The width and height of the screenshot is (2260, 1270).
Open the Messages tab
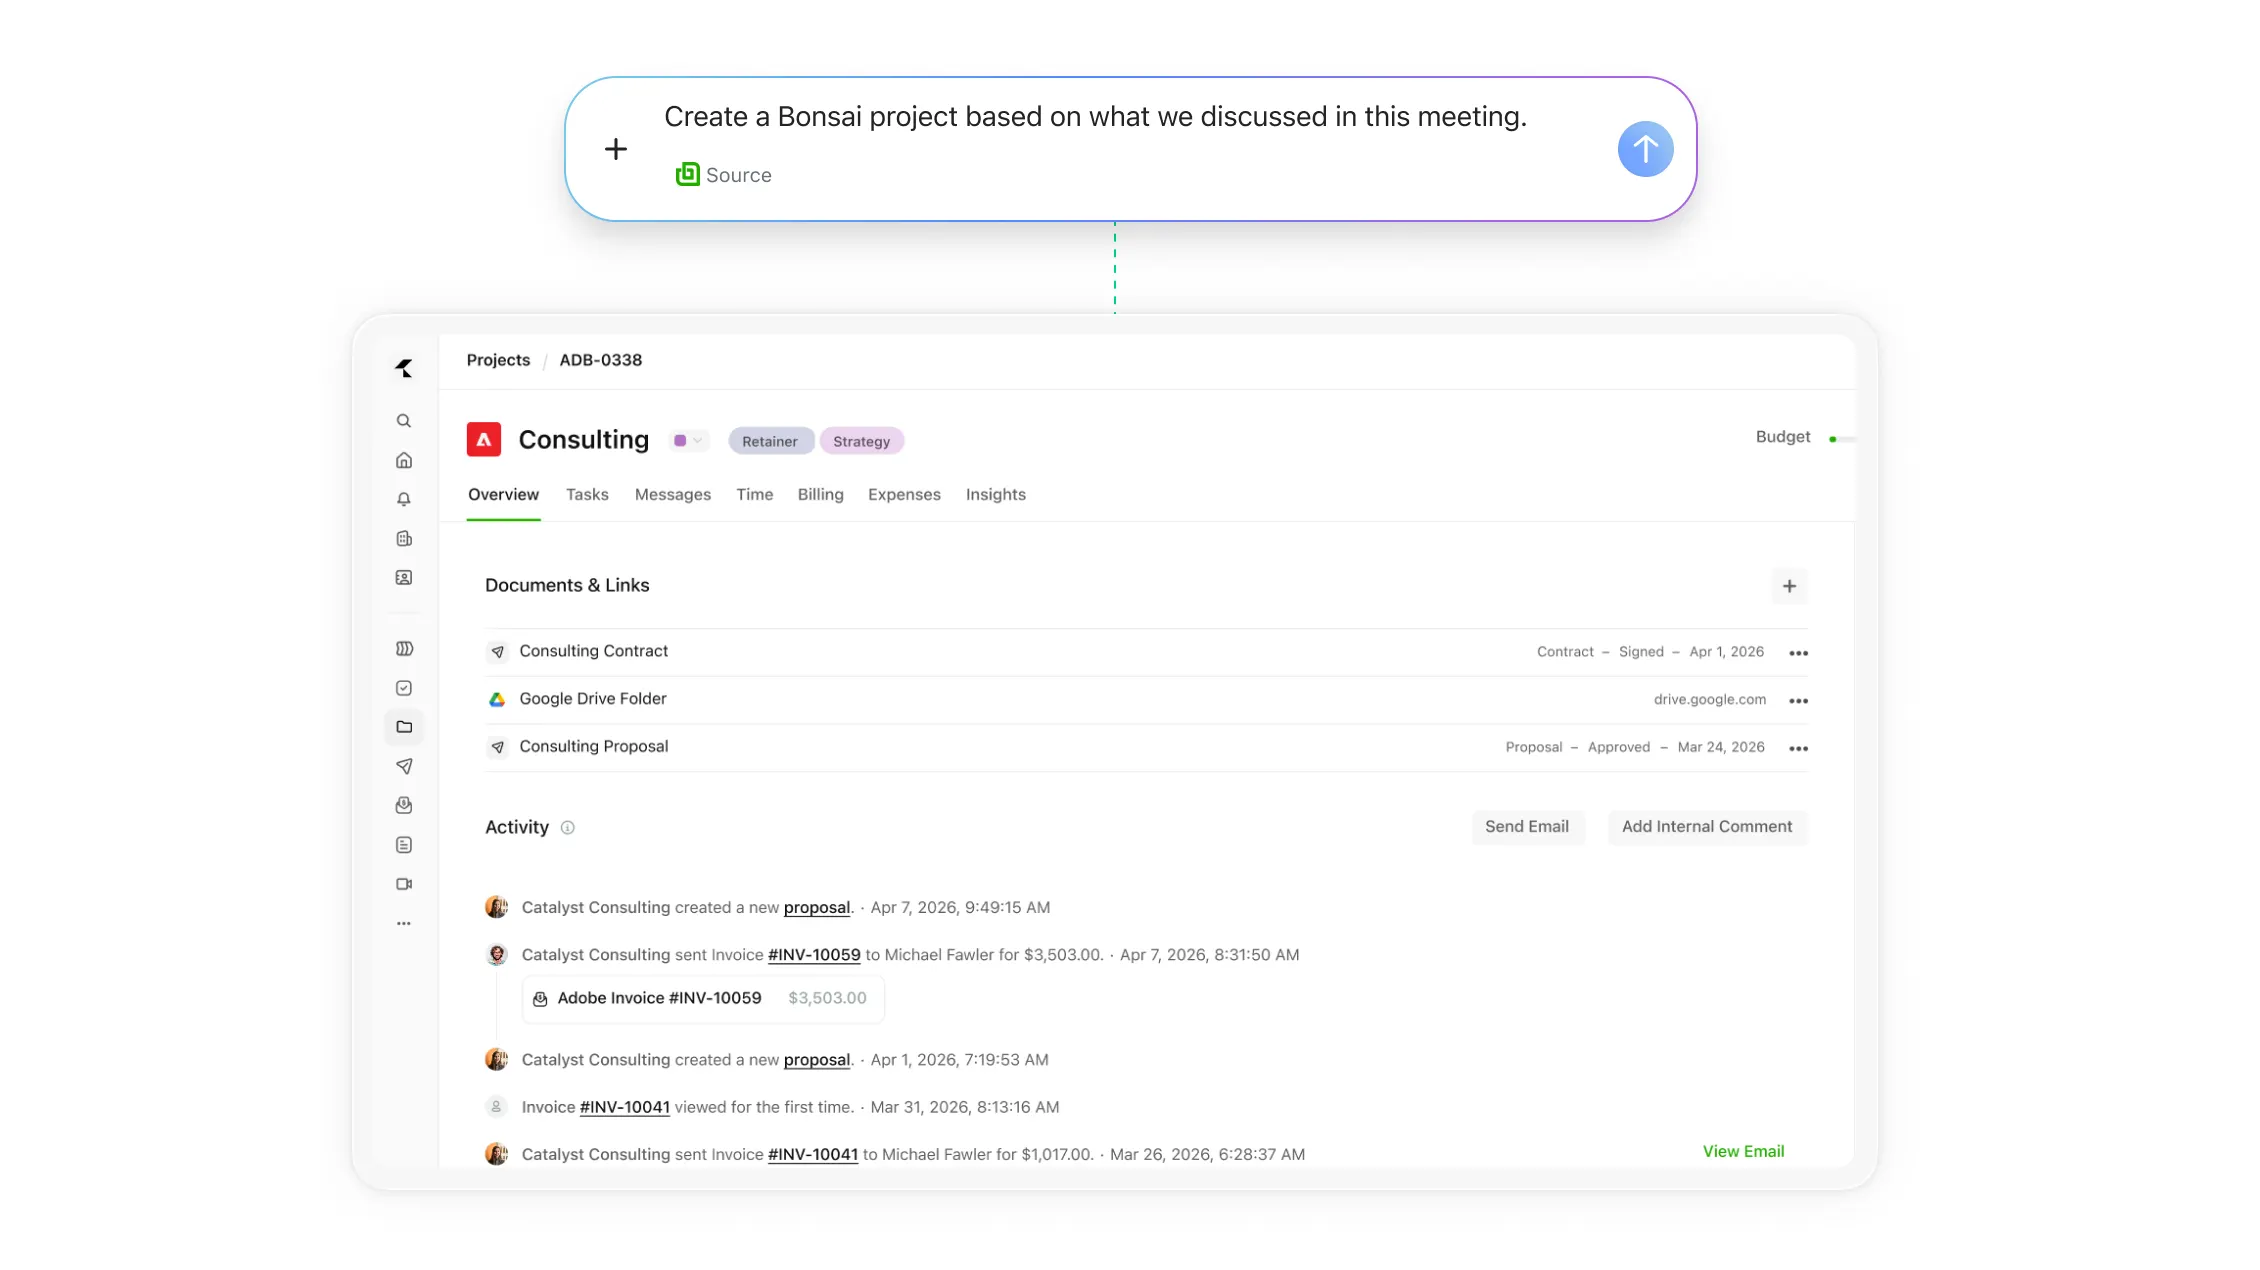(x=672, y=494)
